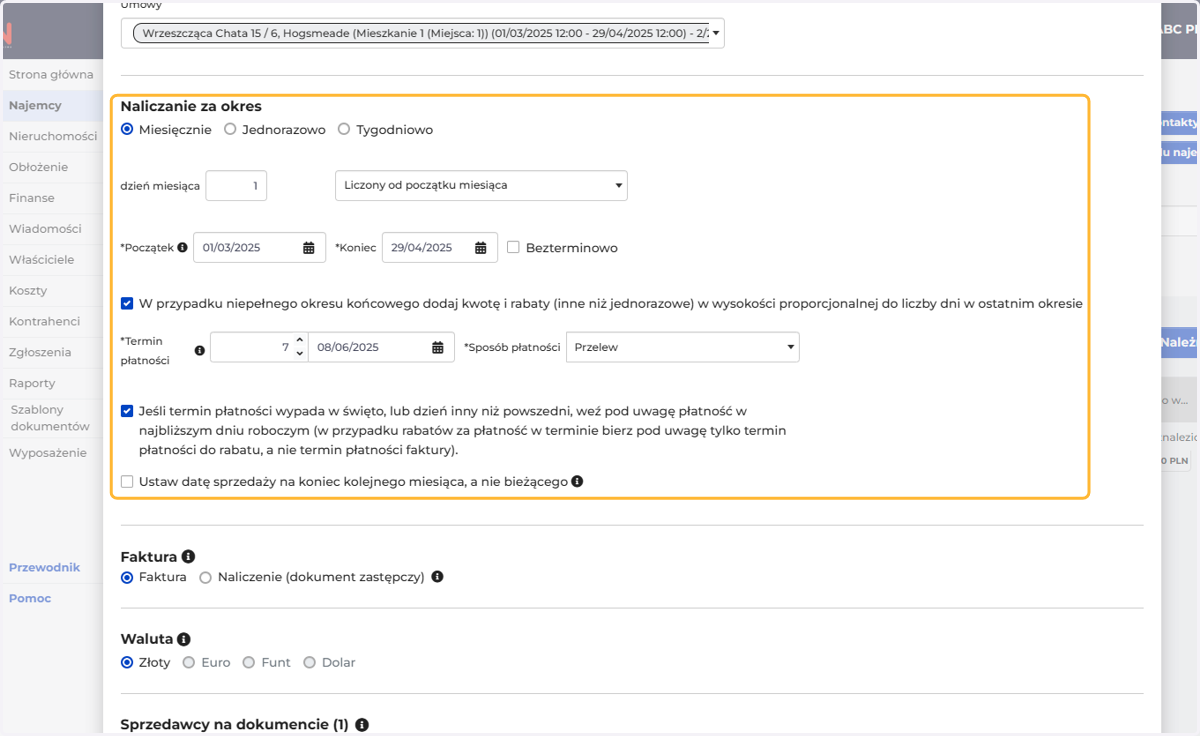Select the Dolar currency radio
This screenshot has height=736, width=1200.
point(309,662)
